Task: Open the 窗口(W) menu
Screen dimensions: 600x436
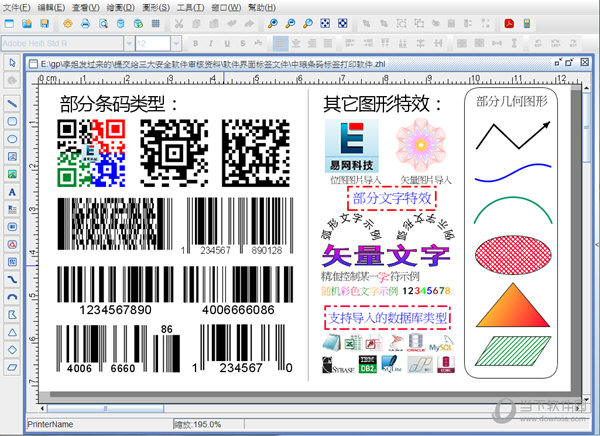Action: coord(226,7)
